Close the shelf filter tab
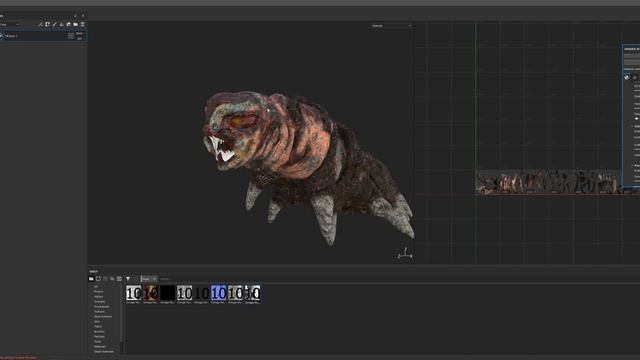This screenshot has height=360, width=640. tap(154, 279)
